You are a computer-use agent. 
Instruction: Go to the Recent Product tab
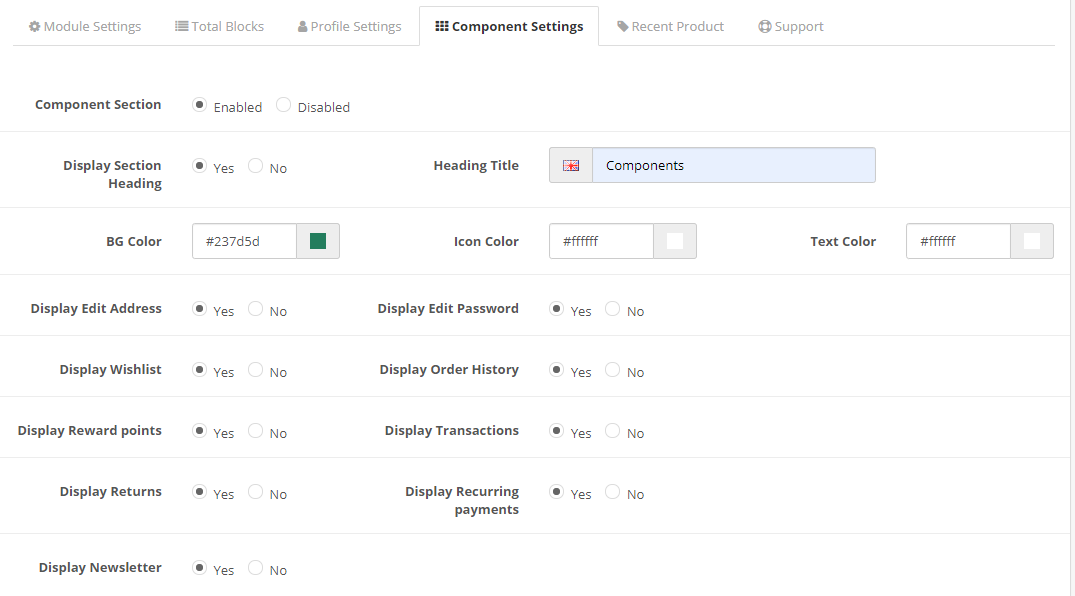tap(670, 26)
